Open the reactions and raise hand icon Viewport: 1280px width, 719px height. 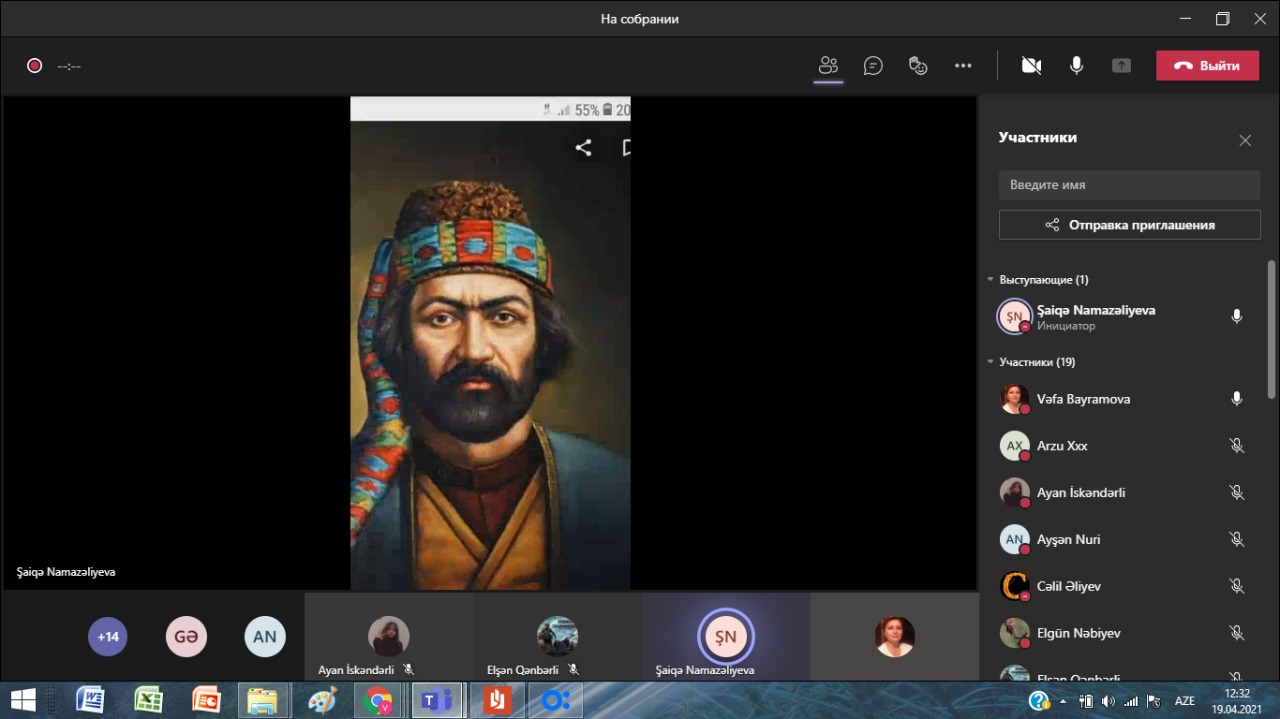[x=918, y=66]
